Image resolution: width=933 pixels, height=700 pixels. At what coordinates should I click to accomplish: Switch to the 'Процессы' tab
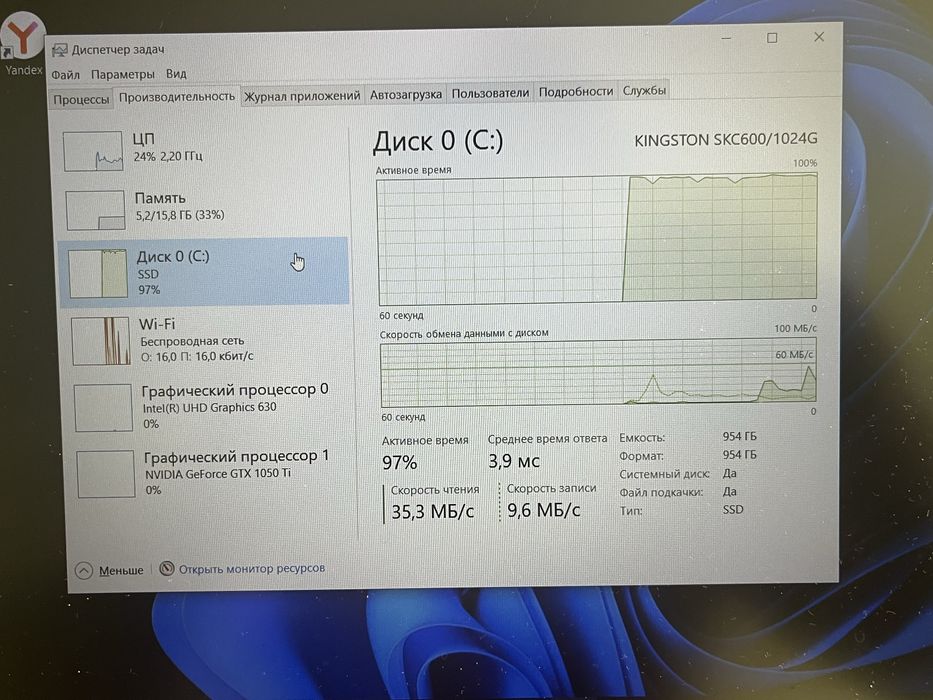81,99
